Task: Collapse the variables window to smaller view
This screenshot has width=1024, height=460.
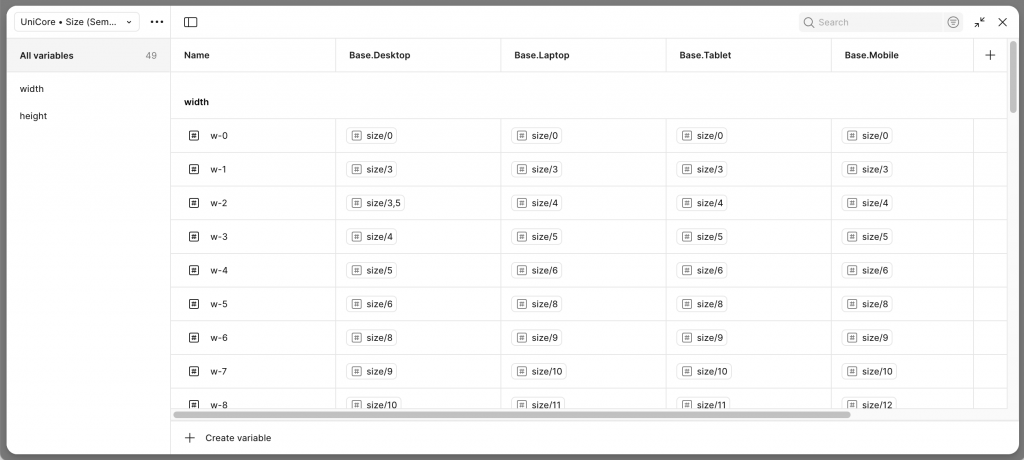Action: point(980,22)
